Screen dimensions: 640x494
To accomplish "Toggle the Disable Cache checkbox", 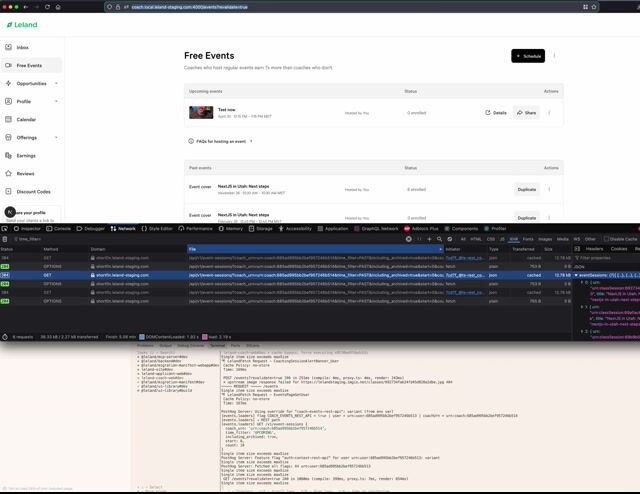I will [x=606, y=239].
